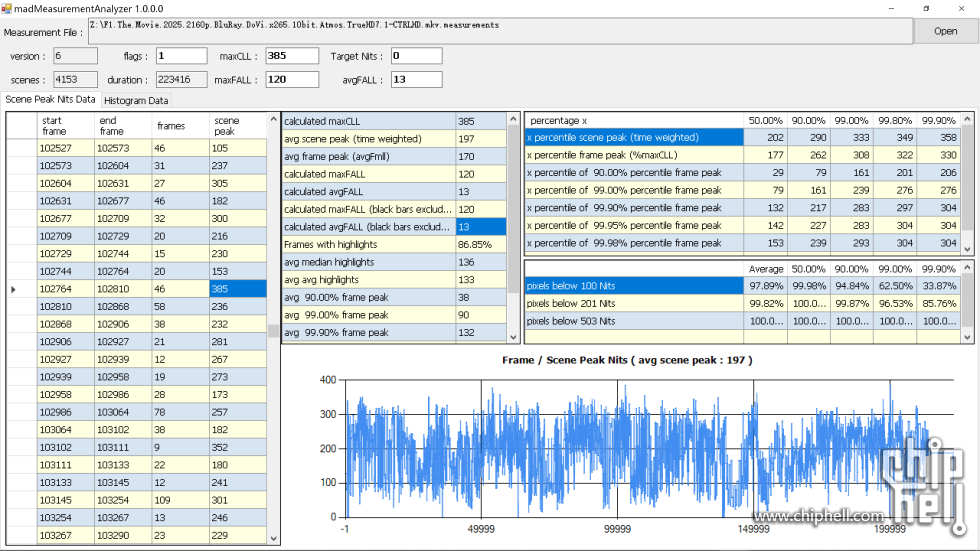The height and width of the screenshot is (551, 980).
Task: Click the Target Nits input field
Action: 416,56
